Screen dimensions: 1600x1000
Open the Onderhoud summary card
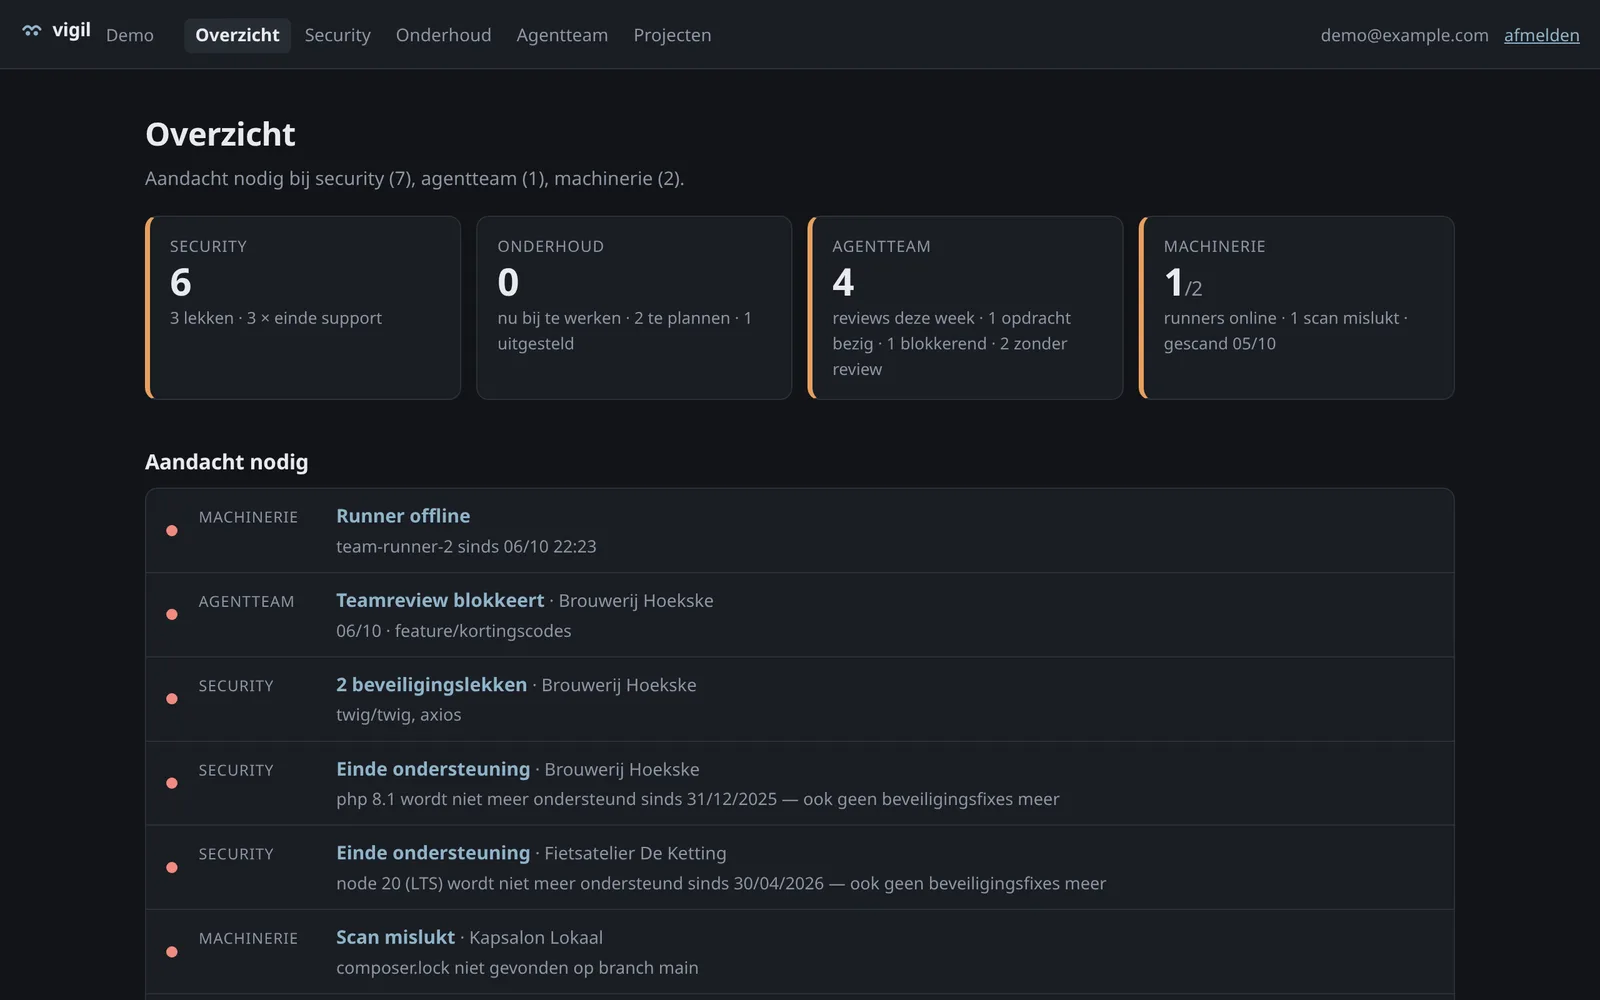[x=634, y=308]
